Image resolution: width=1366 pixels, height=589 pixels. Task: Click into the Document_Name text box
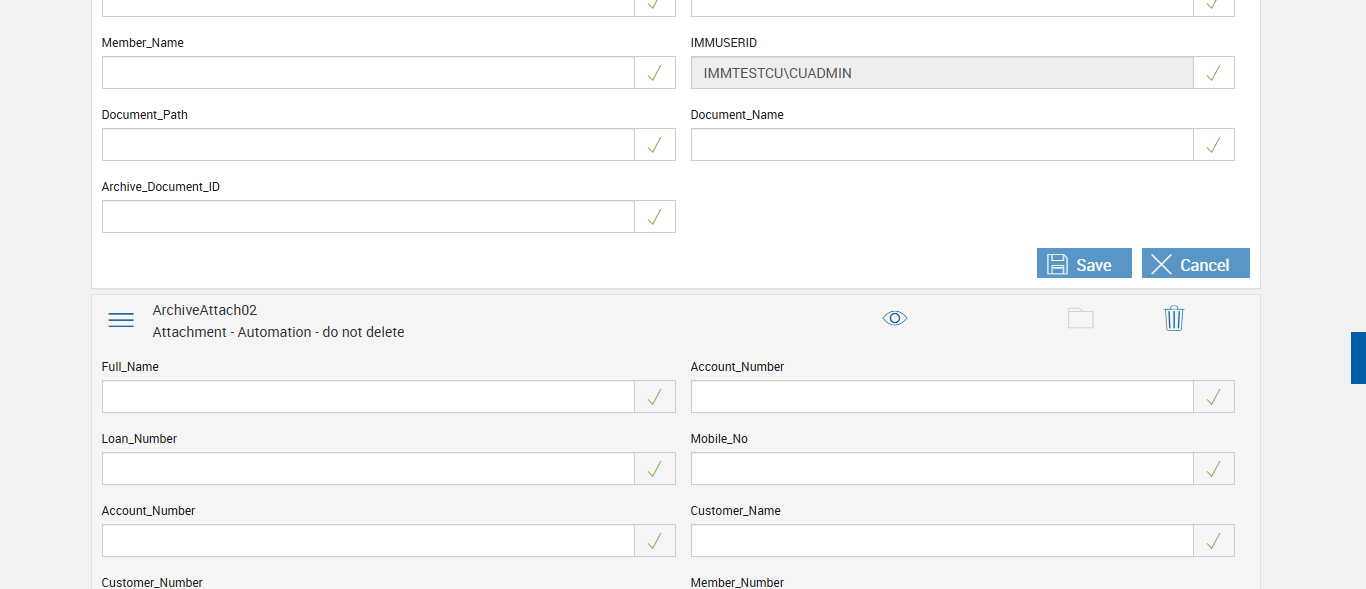pyautogui.click(x=941, y=145)
